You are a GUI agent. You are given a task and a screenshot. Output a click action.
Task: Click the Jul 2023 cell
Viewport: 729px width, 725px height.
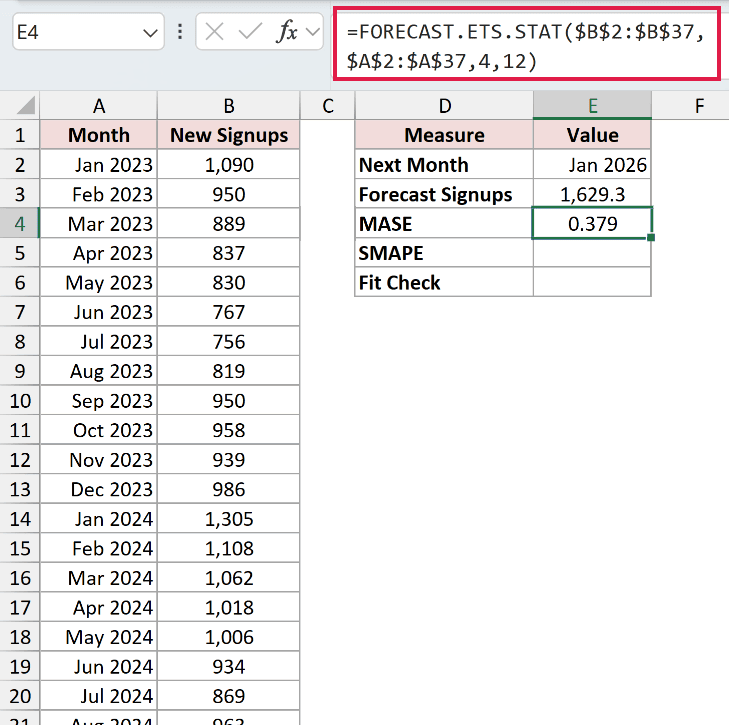click(x=99, y=342)
